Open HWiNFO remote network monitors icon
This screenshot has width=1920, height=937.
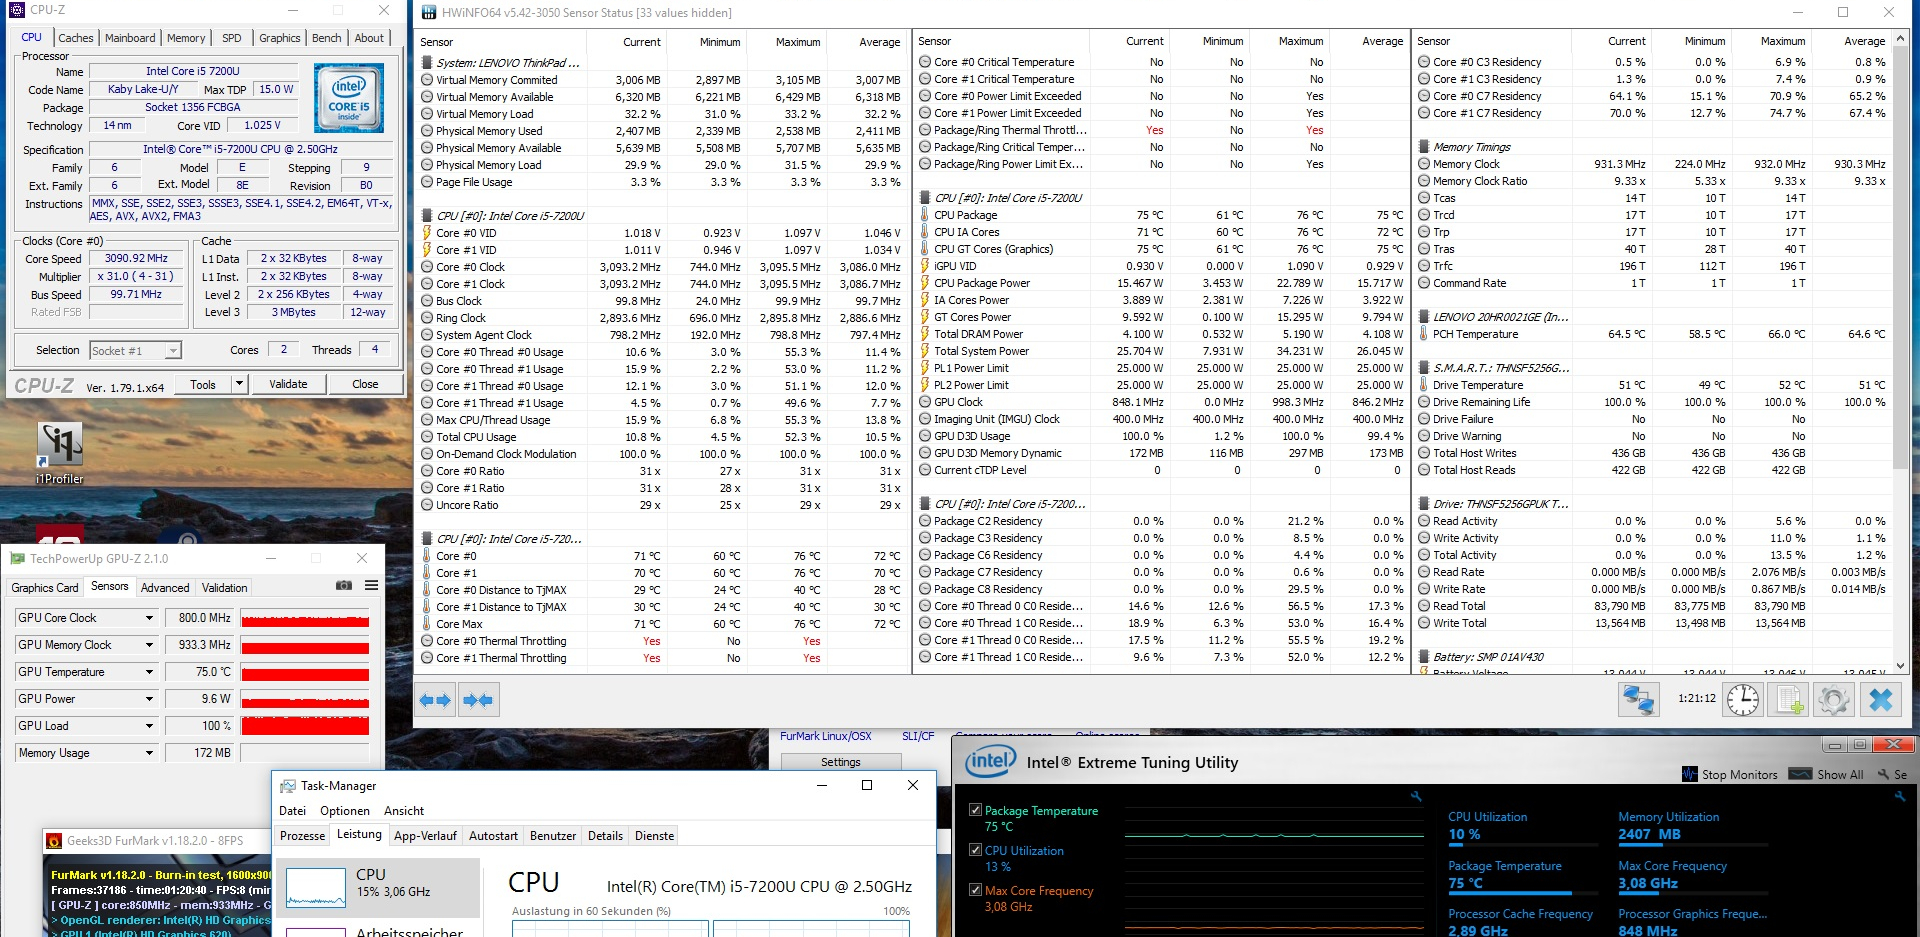click(1638, 700)
